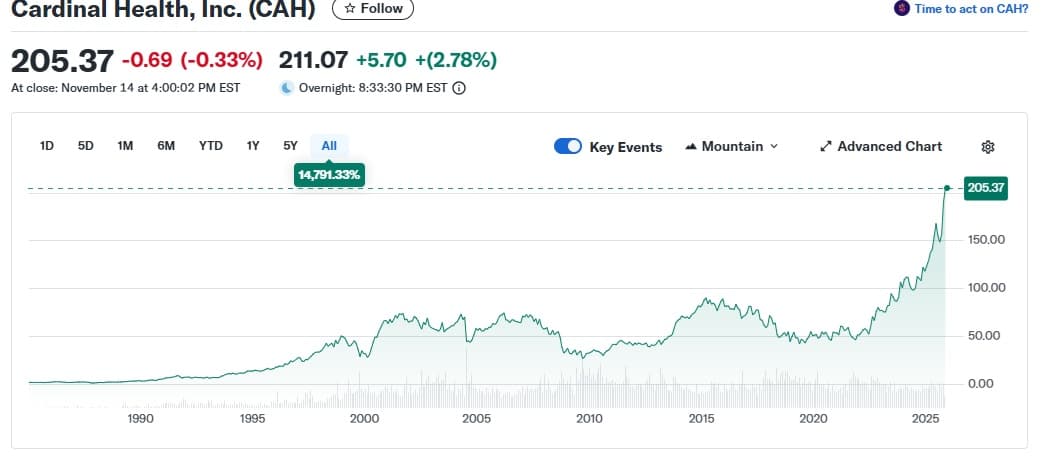Image resolution: width=1048 pixels, height=462 pixels.
Task: Select the All time range
Action: point(330,146)
